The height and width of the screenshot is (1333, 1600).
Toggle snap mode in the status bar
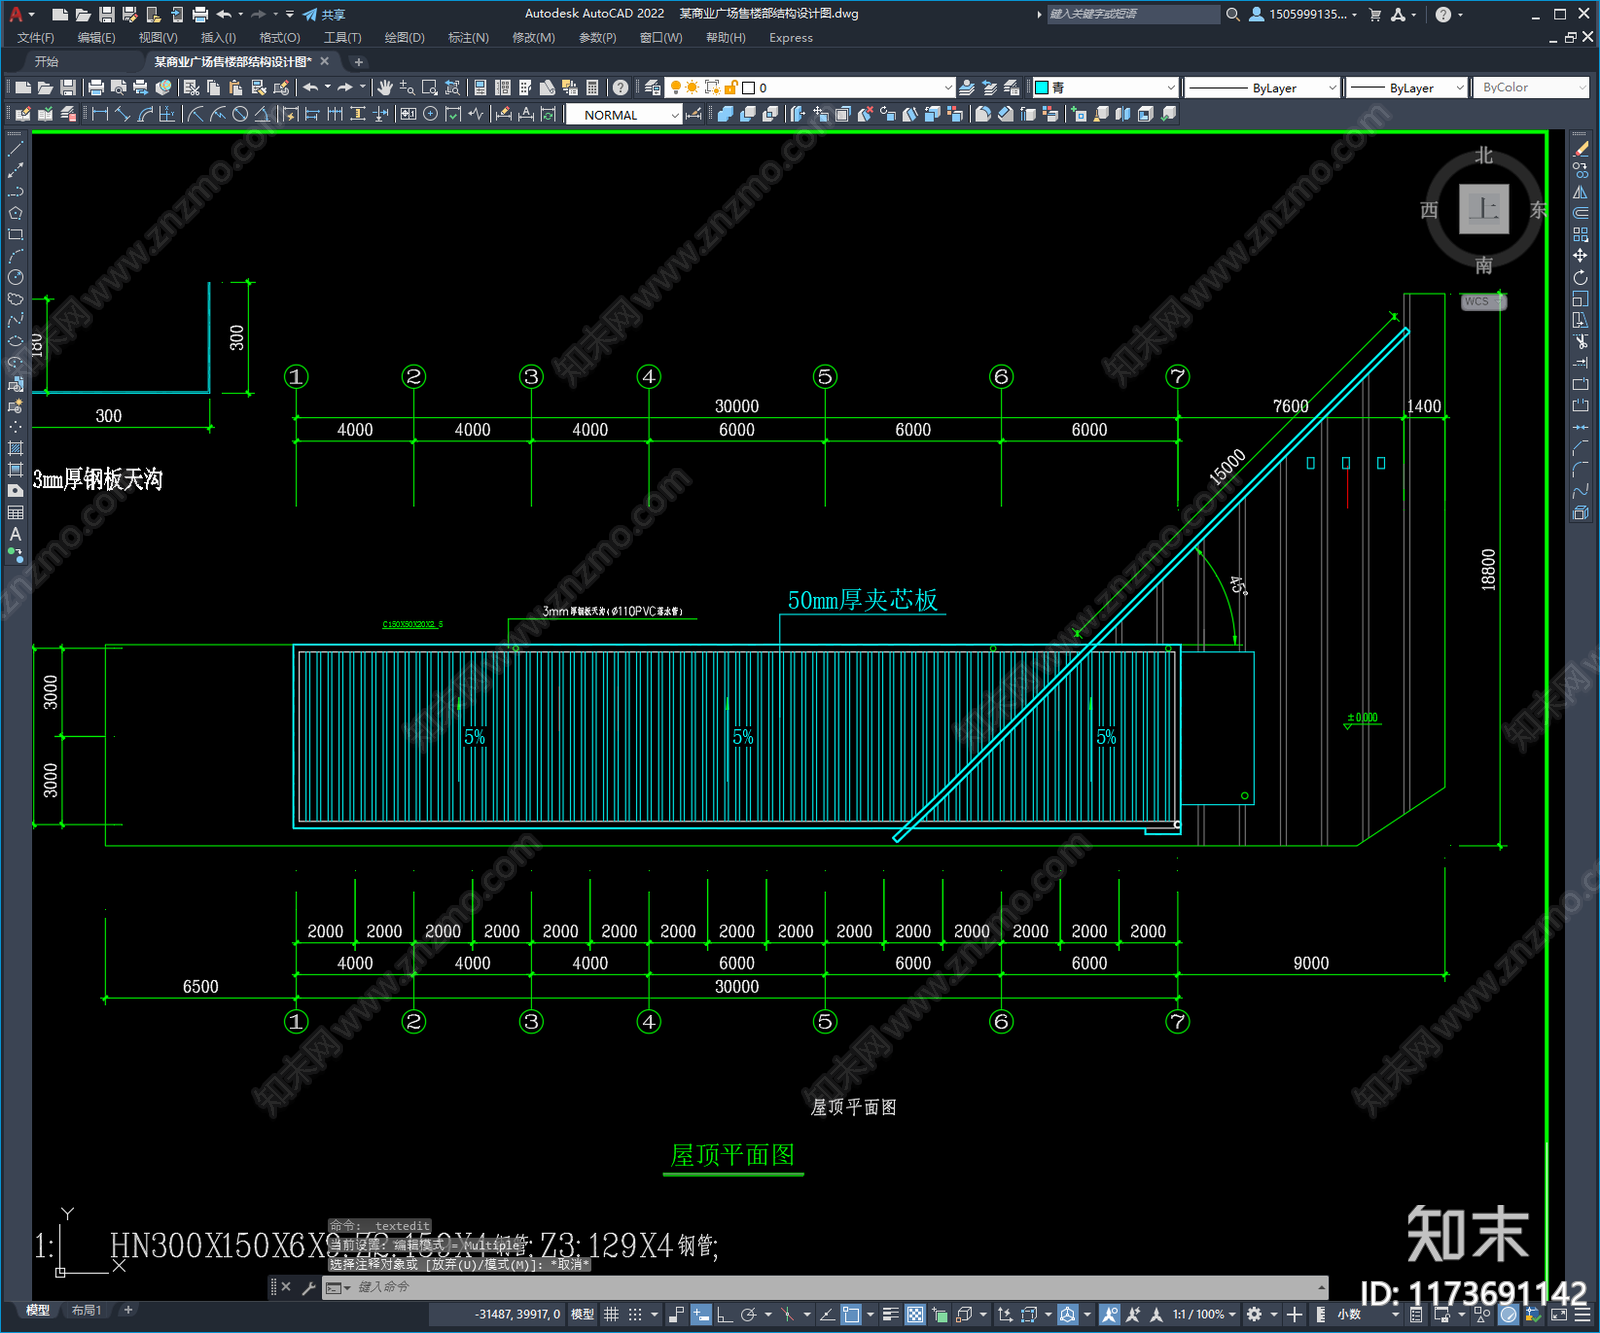[635, 1314]
